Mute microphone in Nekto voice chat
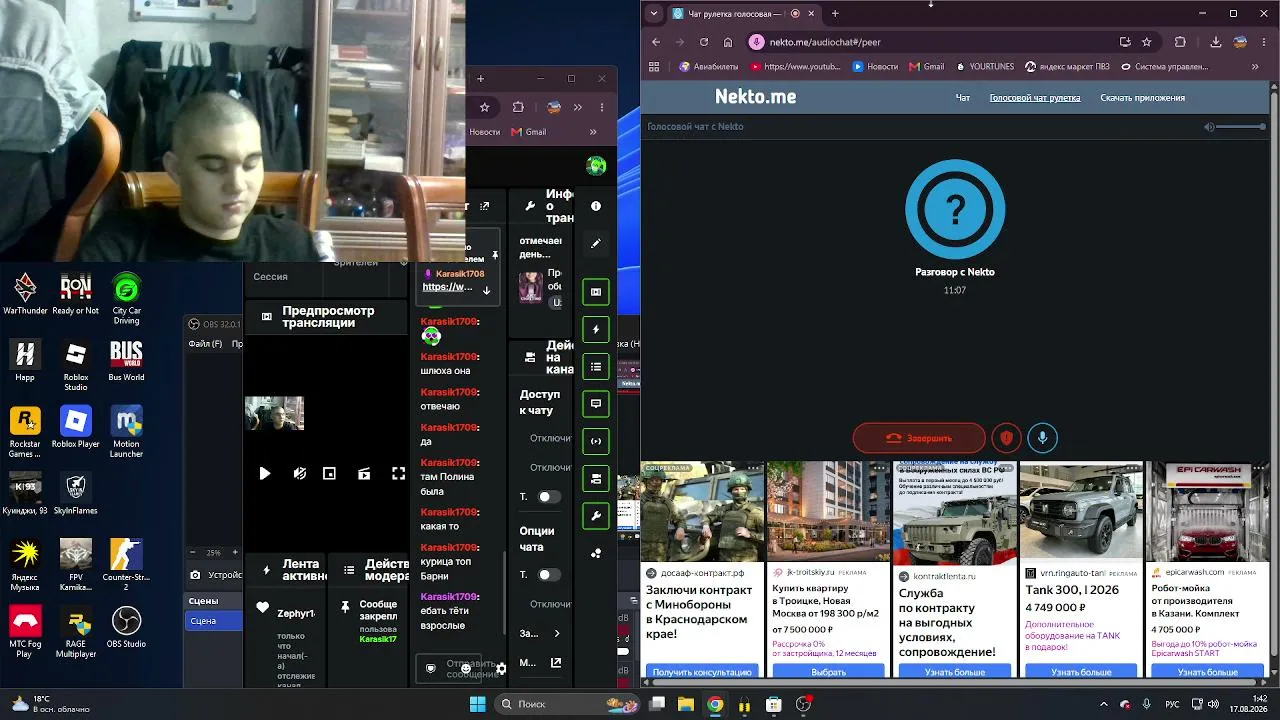Viewport: 1280px width, 720px height. point(1042,438)
